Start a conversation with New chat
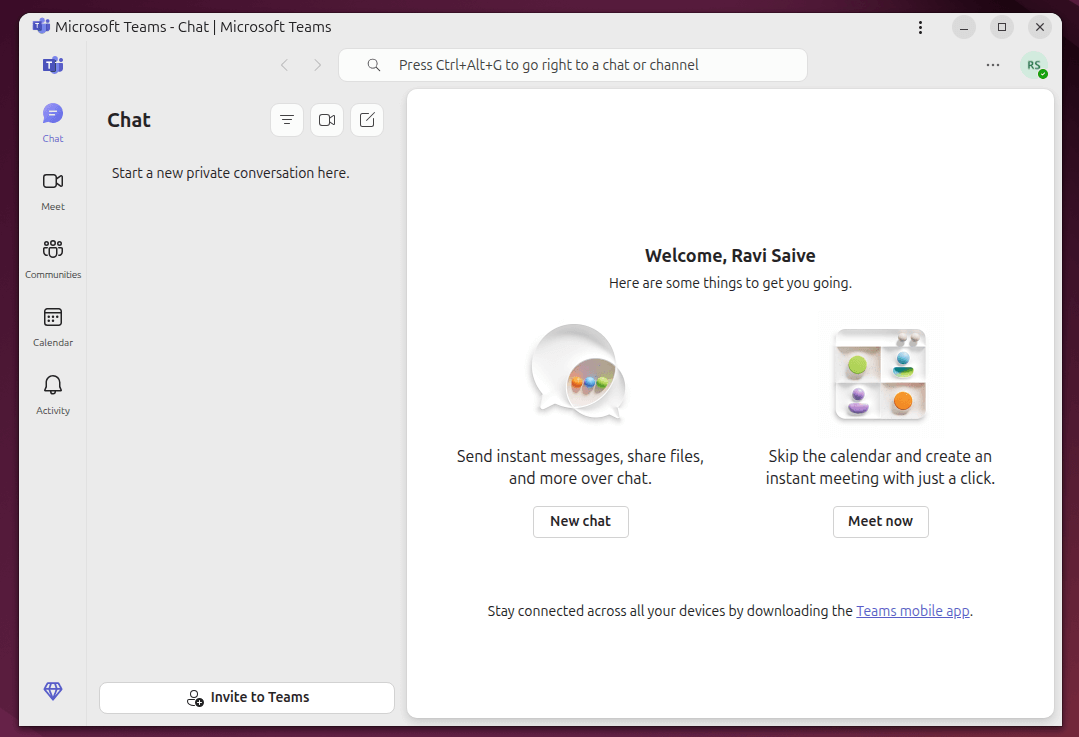Image resolution: width=1079 pixels, height=737 pixels. (580, 521)
